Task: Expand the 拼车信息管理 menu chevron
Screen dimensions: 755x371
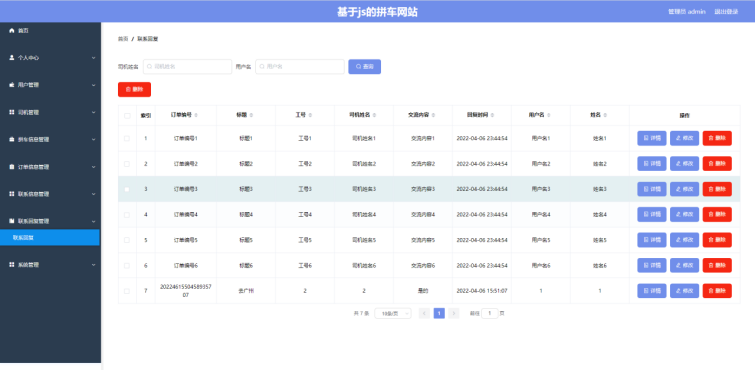Action: 93,140
